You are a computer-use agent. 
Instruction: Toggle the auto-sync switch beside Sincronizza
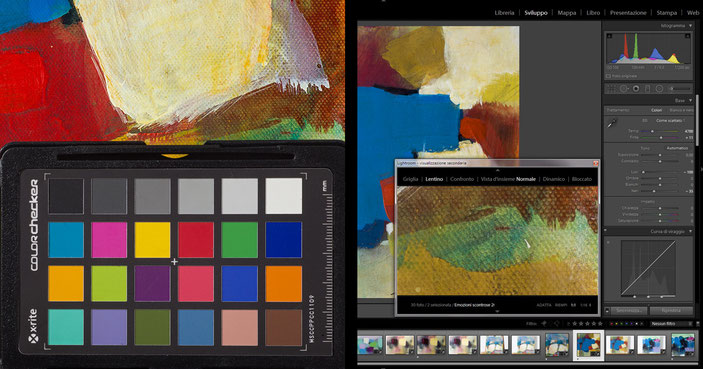coord(607,311)
